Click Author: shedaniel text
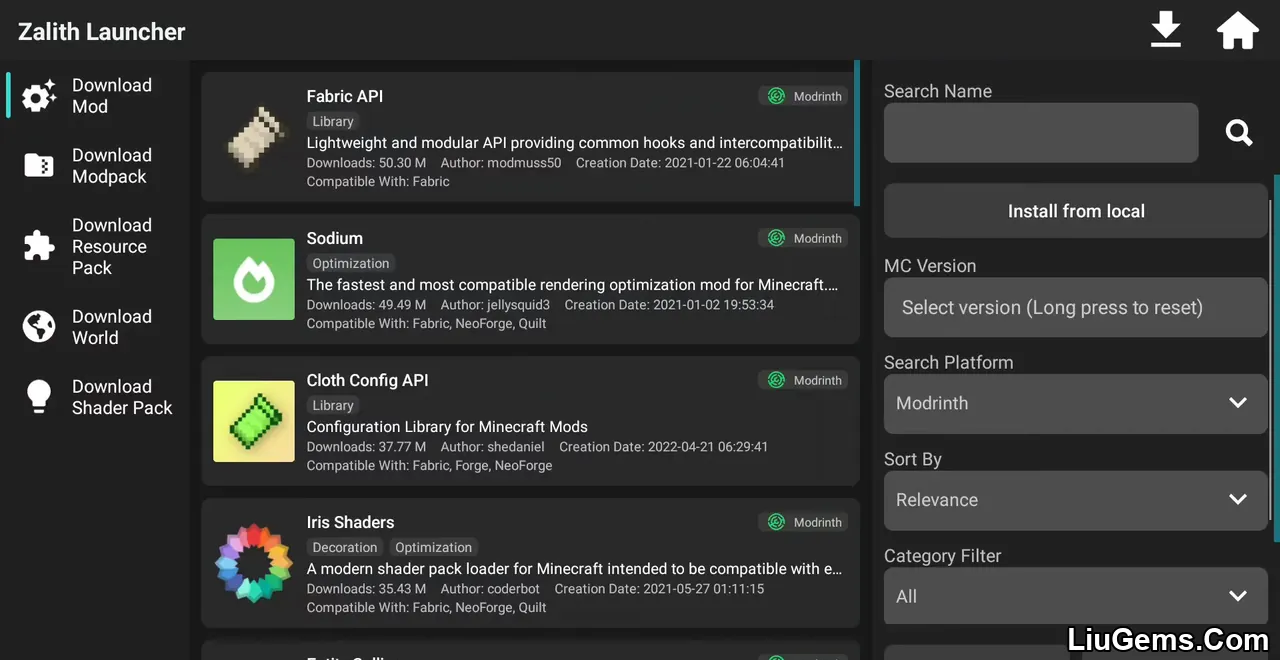 tap(493, 446)
